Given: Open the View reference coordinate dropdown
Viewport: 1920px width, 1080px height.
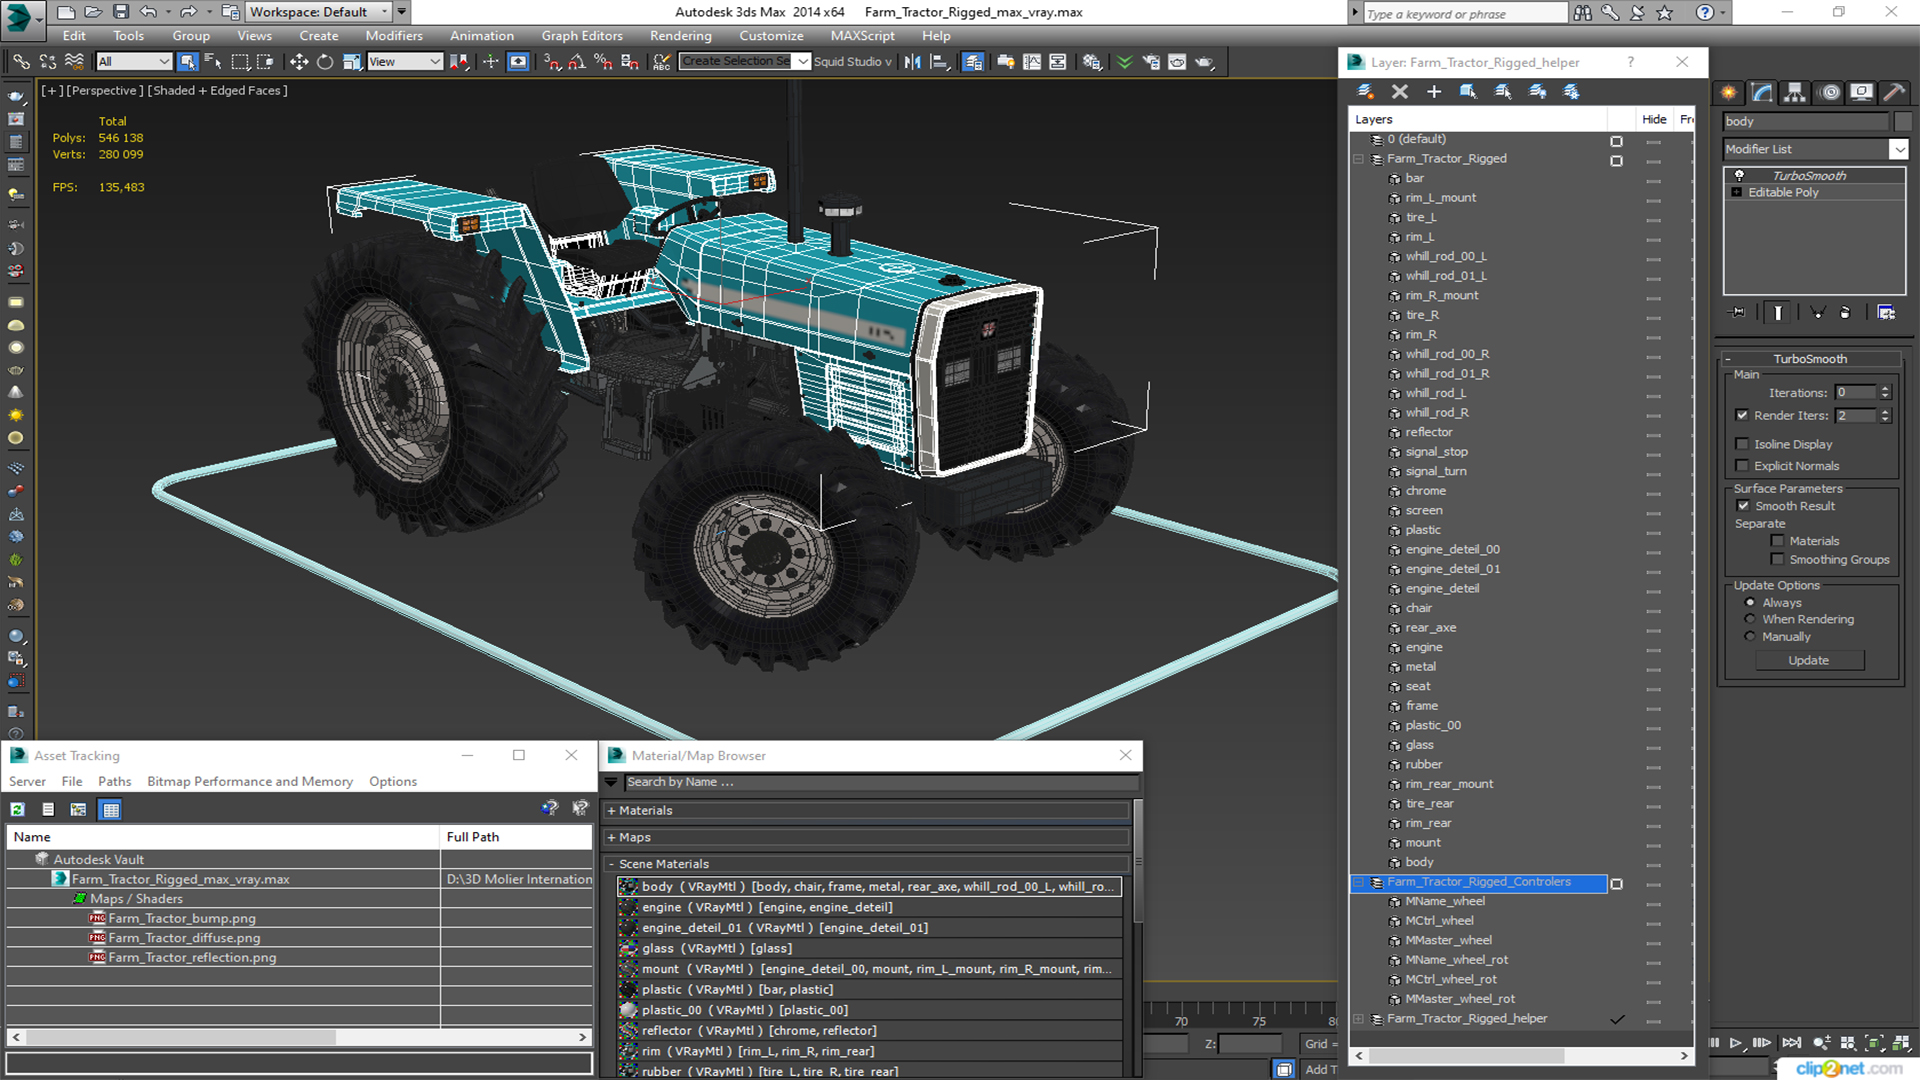Looking at the screenshot, I should (405, 62).
